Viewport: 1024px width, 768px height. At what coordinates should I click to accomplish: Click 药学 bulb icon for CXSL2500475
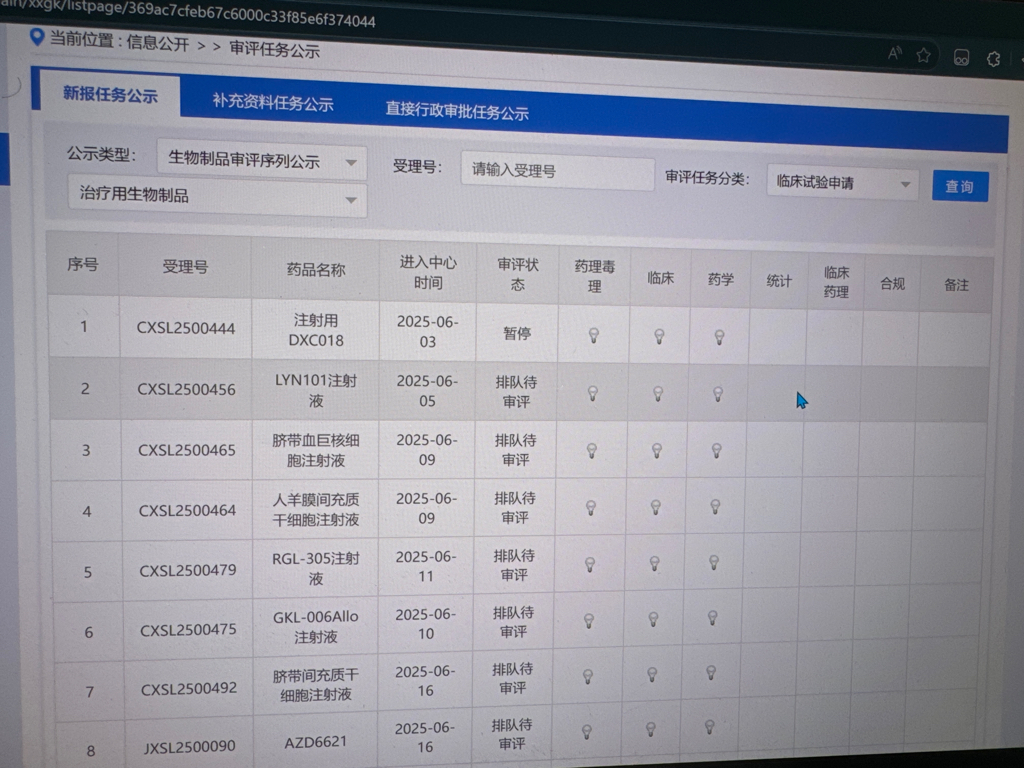pyautogui.click(x=712, y=618)
